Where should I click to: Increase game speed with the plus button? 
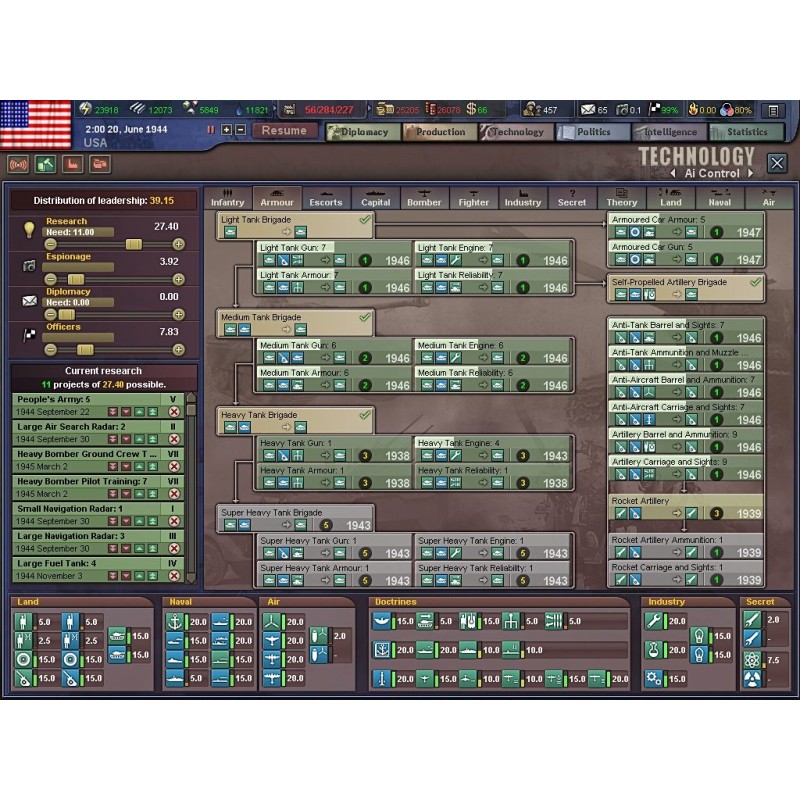pyautogui.click(x=227, y=130)
